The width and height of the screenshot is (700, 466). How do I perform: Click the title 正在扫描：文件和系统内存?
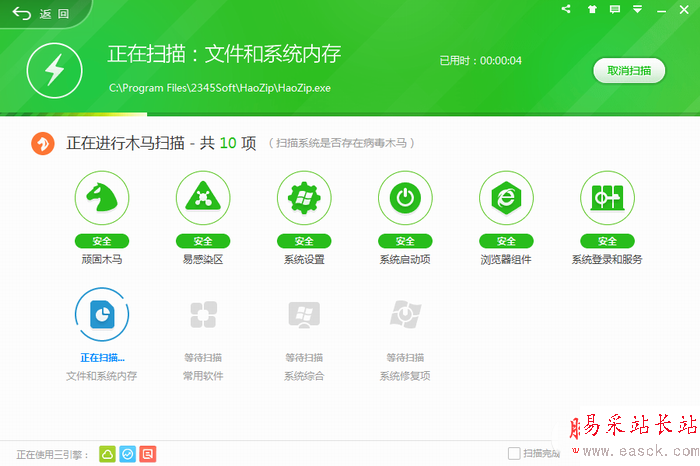click(x=224, y=54)
